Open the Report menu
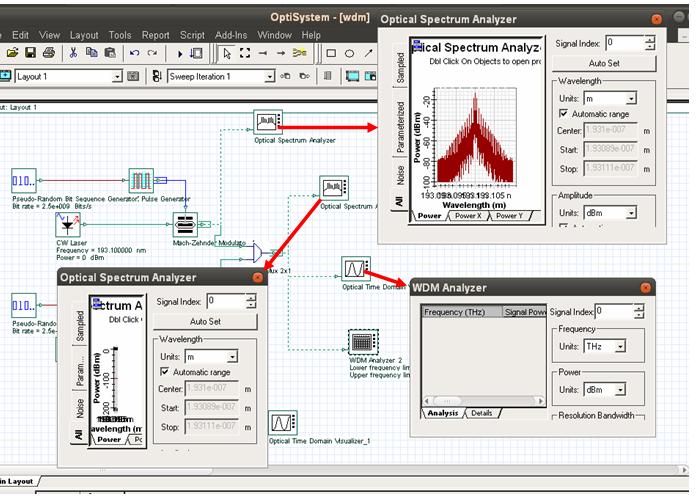699x502 pixels. click(156, 35)
